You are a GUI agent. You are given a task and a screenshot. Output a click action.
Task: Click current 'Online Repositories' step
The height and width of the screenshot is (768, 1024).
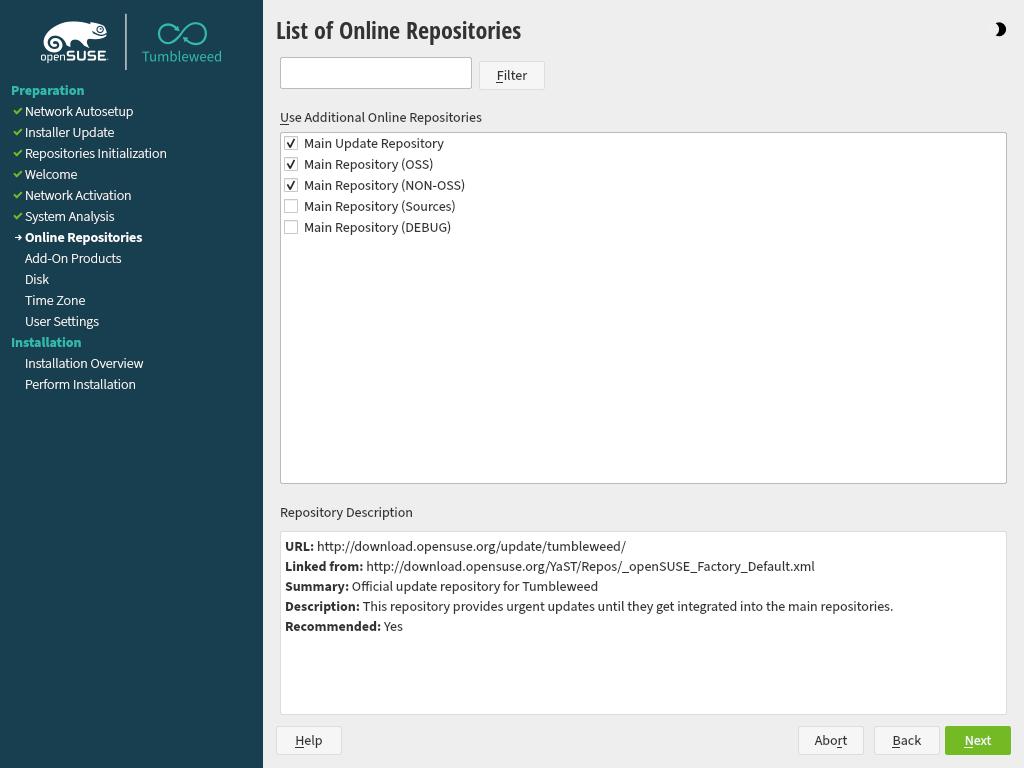tap(84, 238)
